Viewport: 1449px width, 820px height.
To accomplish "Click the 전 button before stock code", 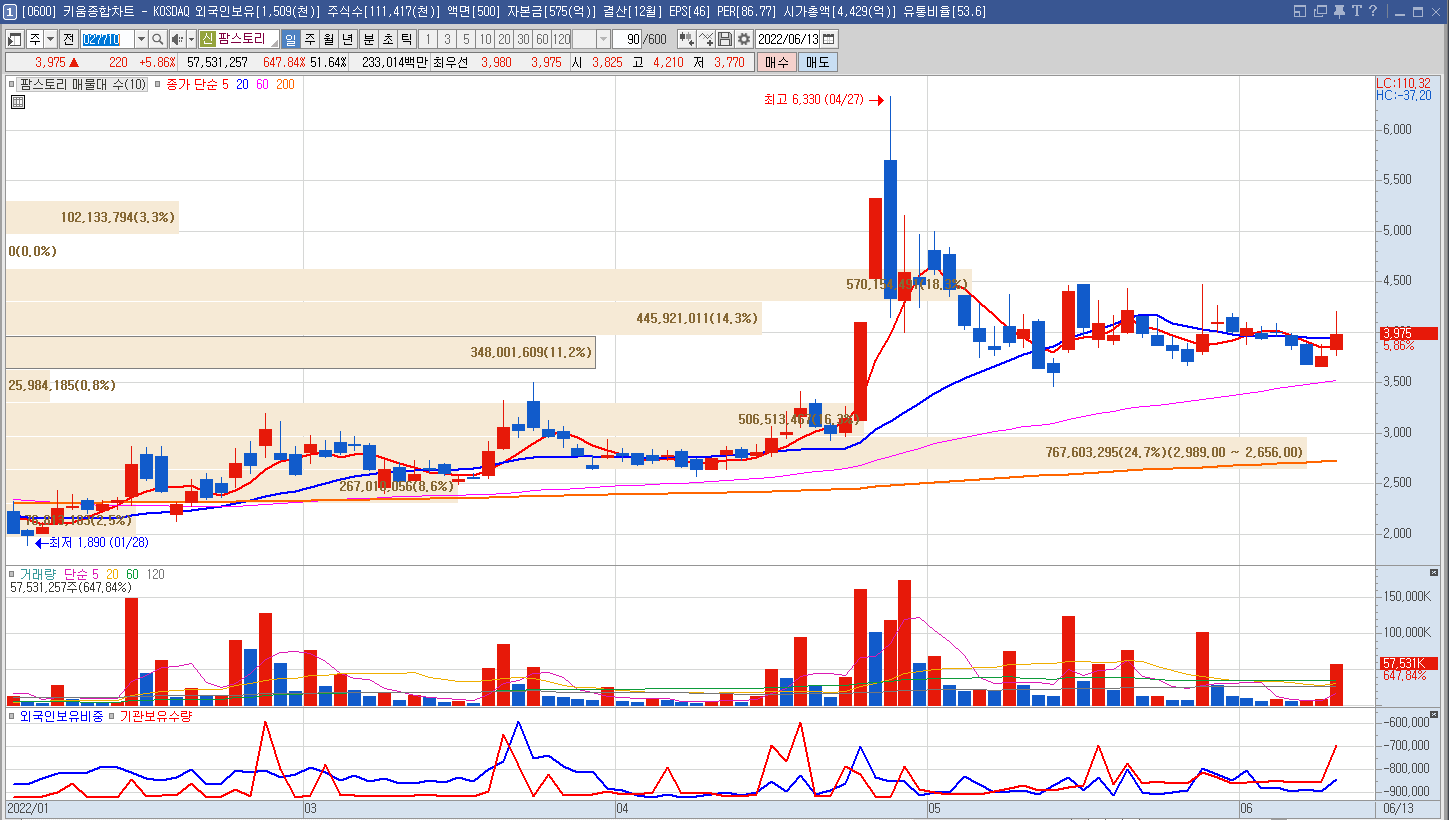I will tap(68, 39).
